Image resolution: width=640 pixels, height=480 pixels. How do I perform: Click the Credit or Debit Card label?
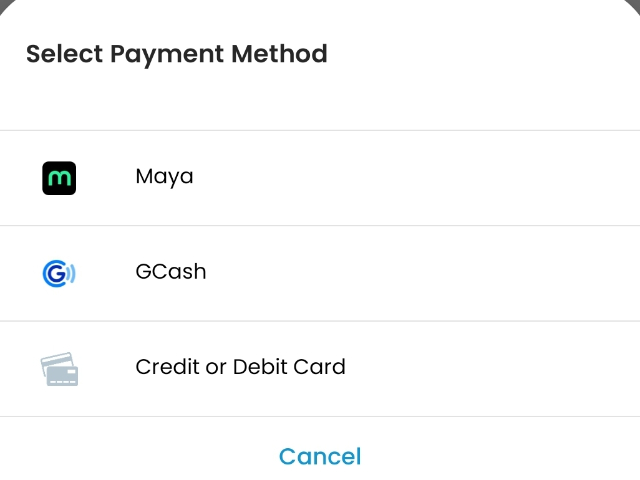[240, 367]
